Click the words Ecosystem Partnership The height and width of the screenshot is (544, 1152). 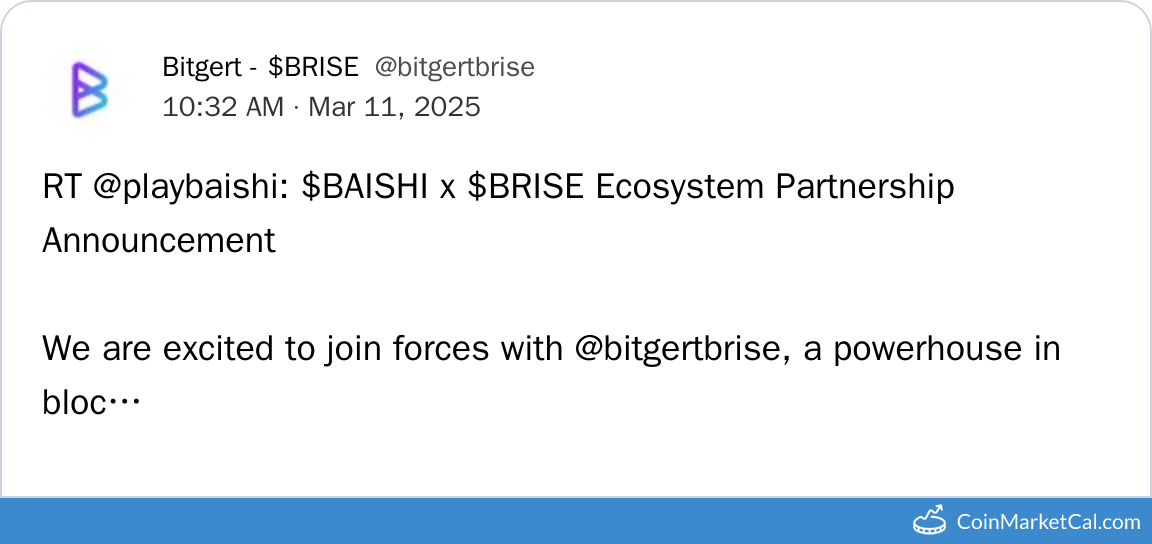point(775,188)
